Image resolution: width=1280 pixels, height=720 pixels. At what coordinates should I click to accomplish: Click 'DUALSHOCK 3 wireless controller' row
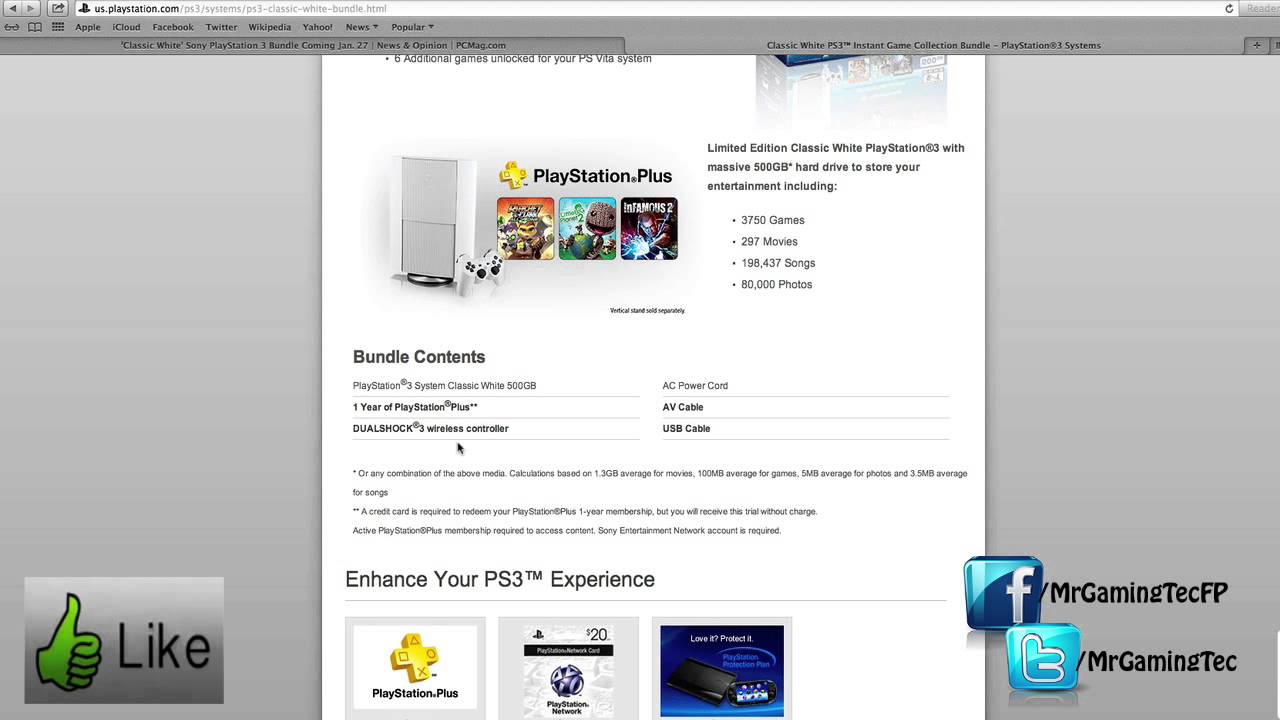tap(496, 428)
